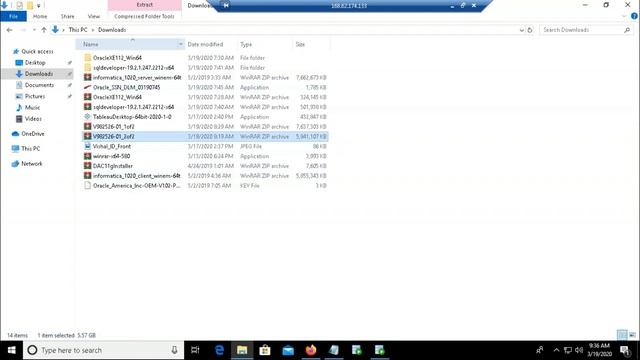640x360 pixels.
Task: Expand the chevron after This PC in breadcrumb
Action: [x=93, y=30]
